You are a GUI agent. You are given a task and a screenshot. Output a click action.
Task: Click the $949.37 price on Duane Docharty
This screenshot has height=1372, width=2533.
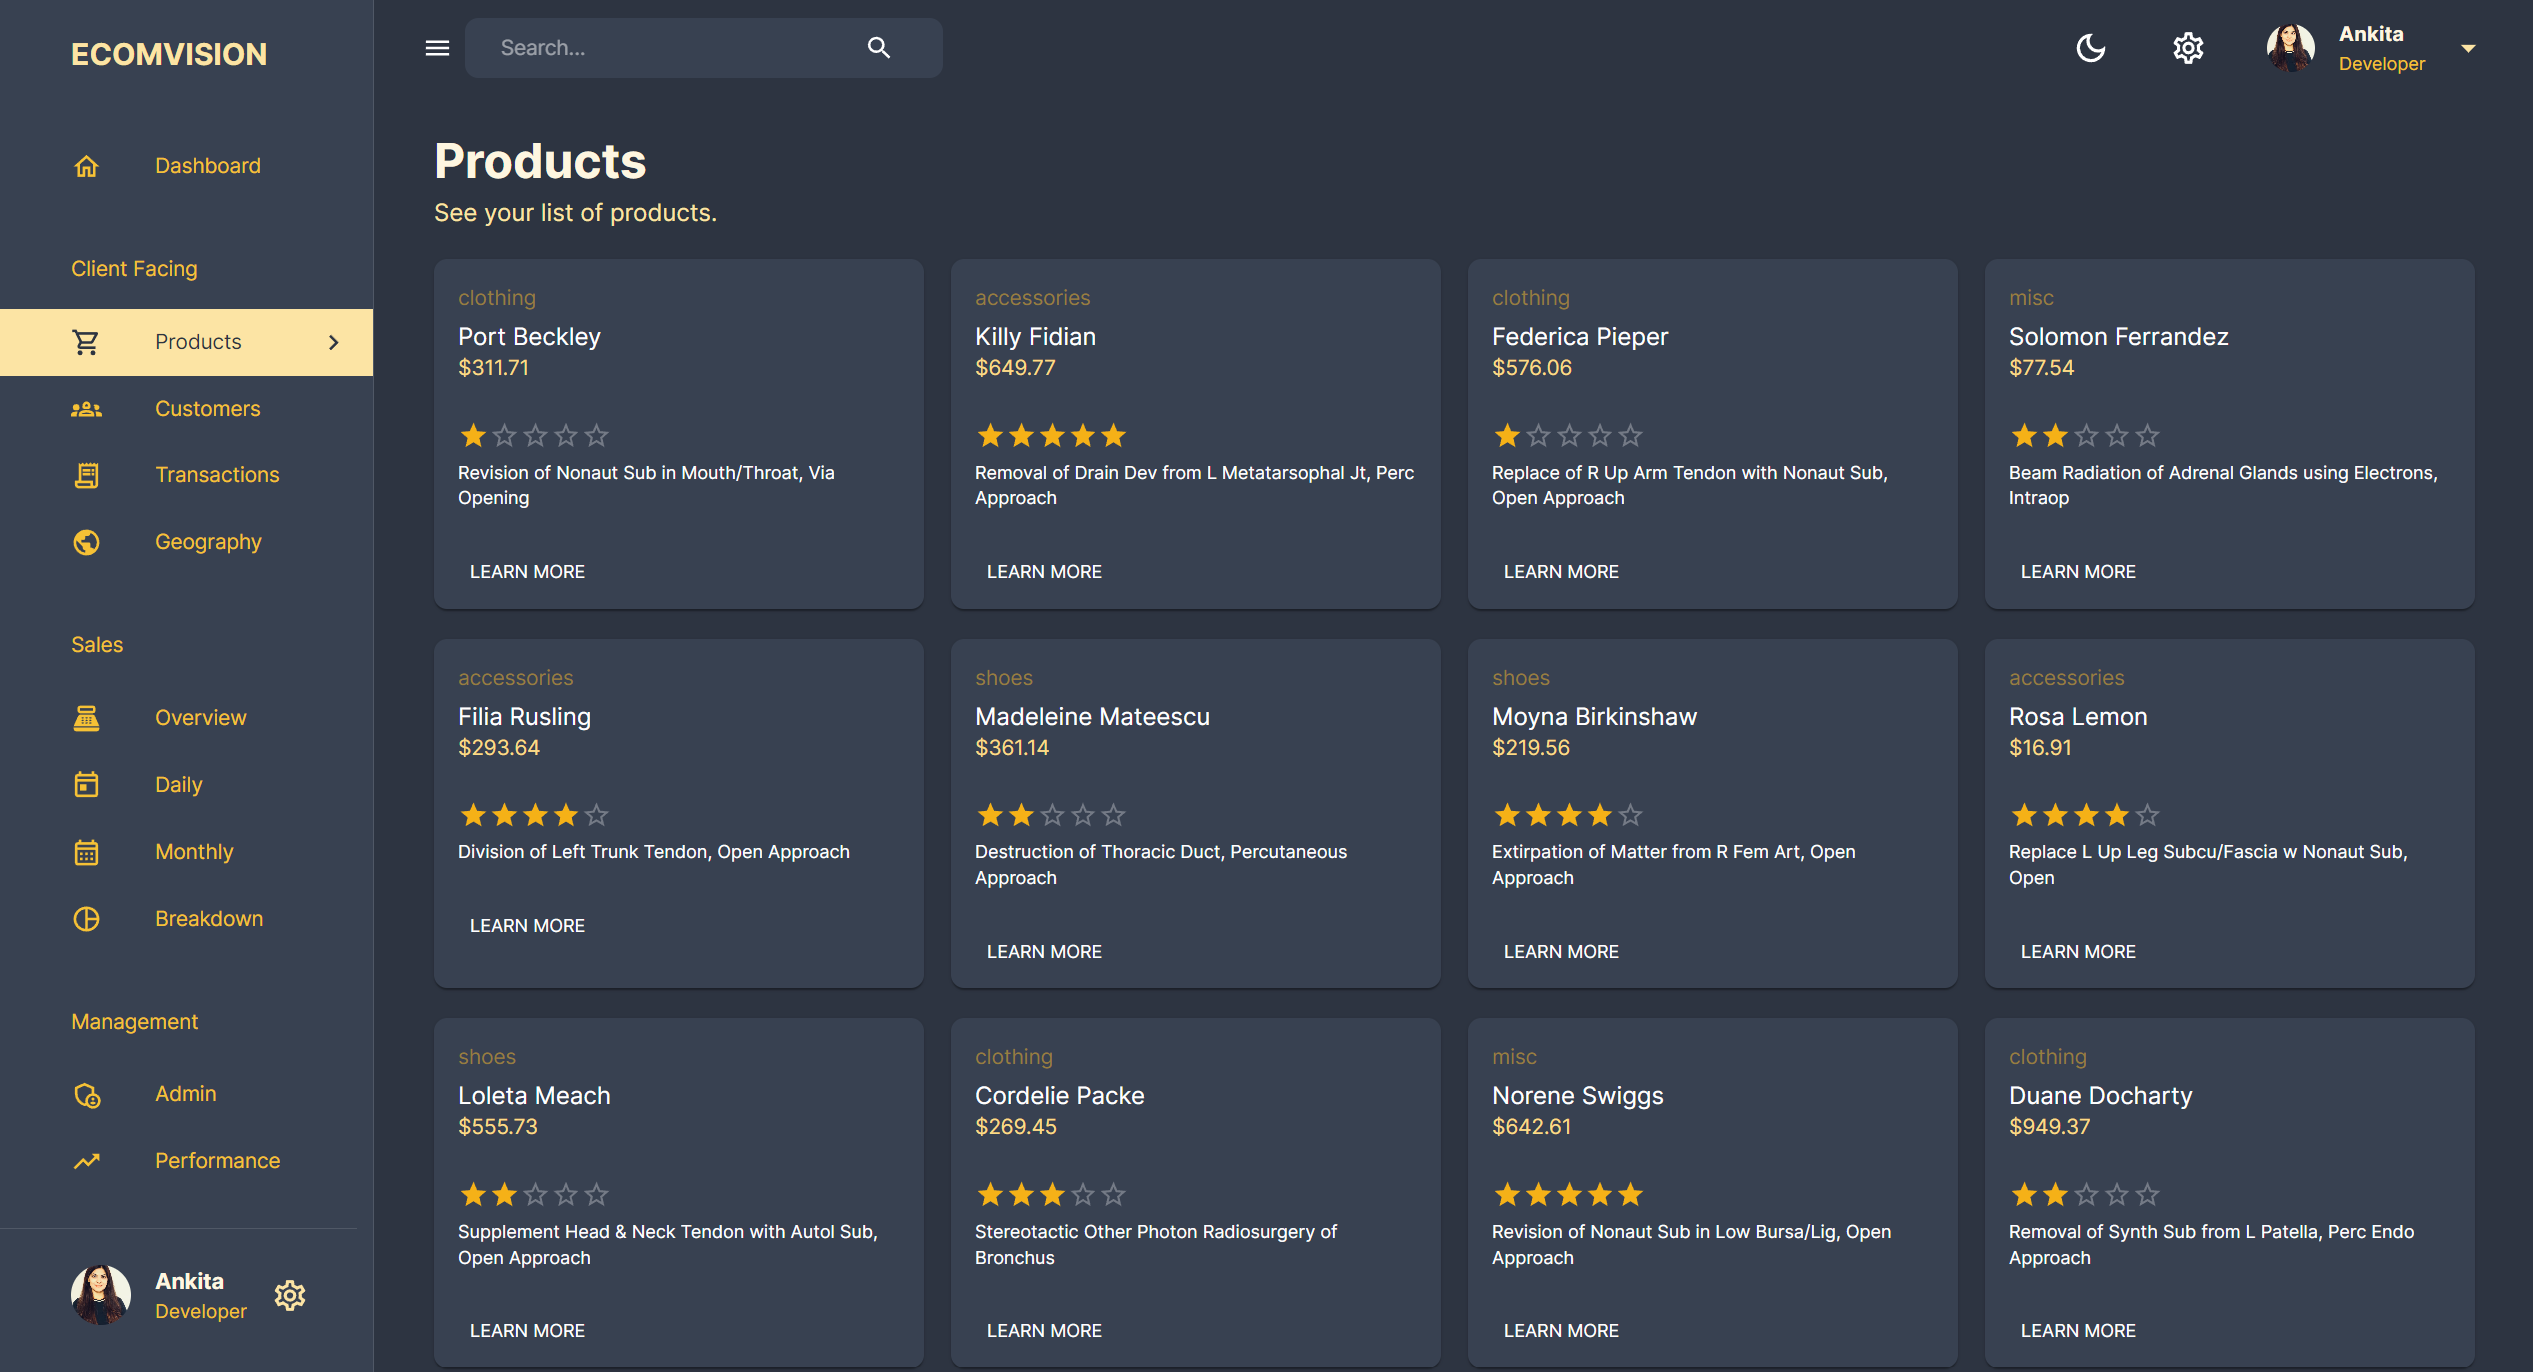point(2049,1127)
